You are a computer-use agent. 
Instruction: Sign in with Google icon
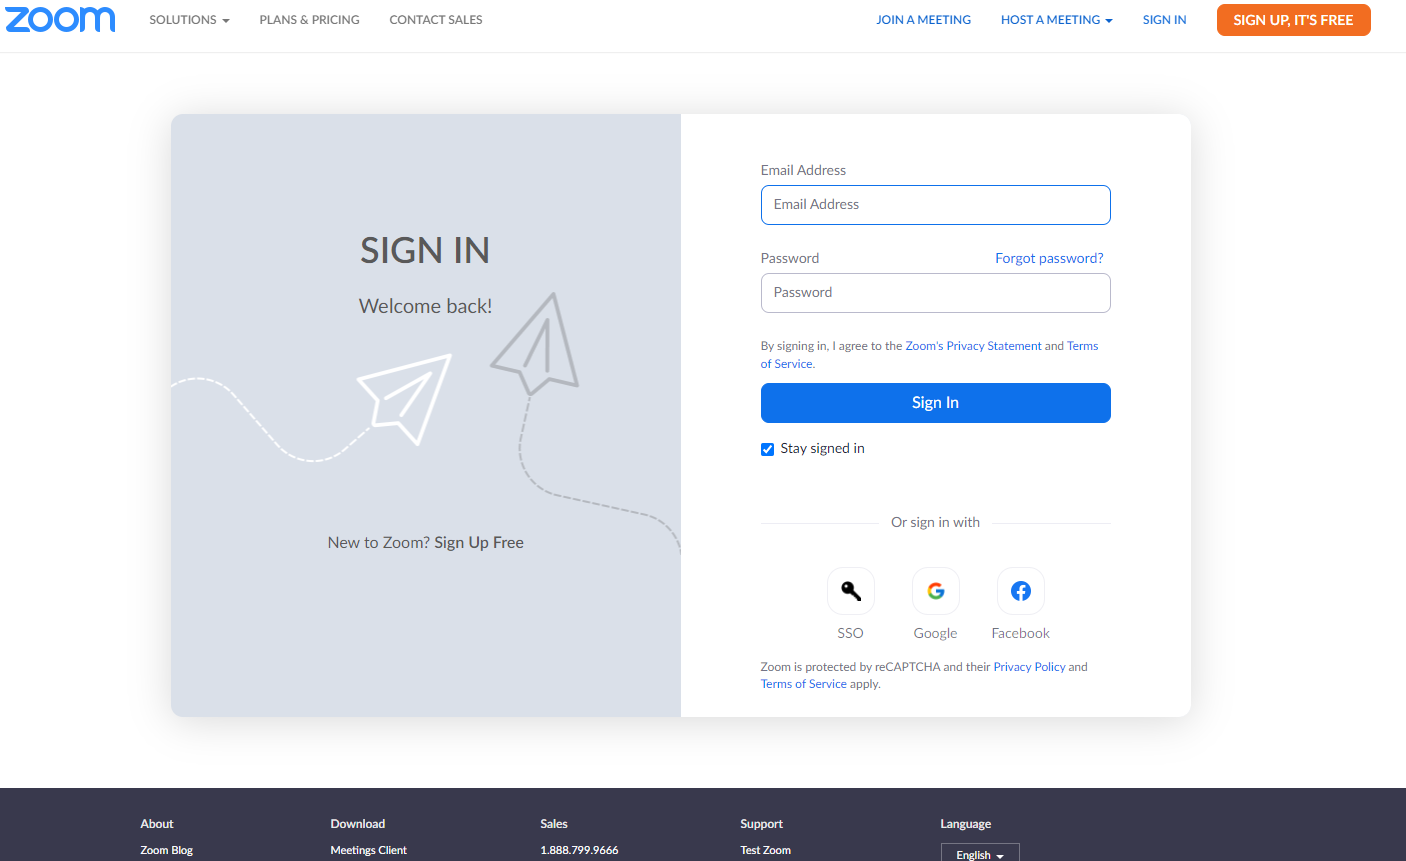pyautogui.click(x=935, y=591)
